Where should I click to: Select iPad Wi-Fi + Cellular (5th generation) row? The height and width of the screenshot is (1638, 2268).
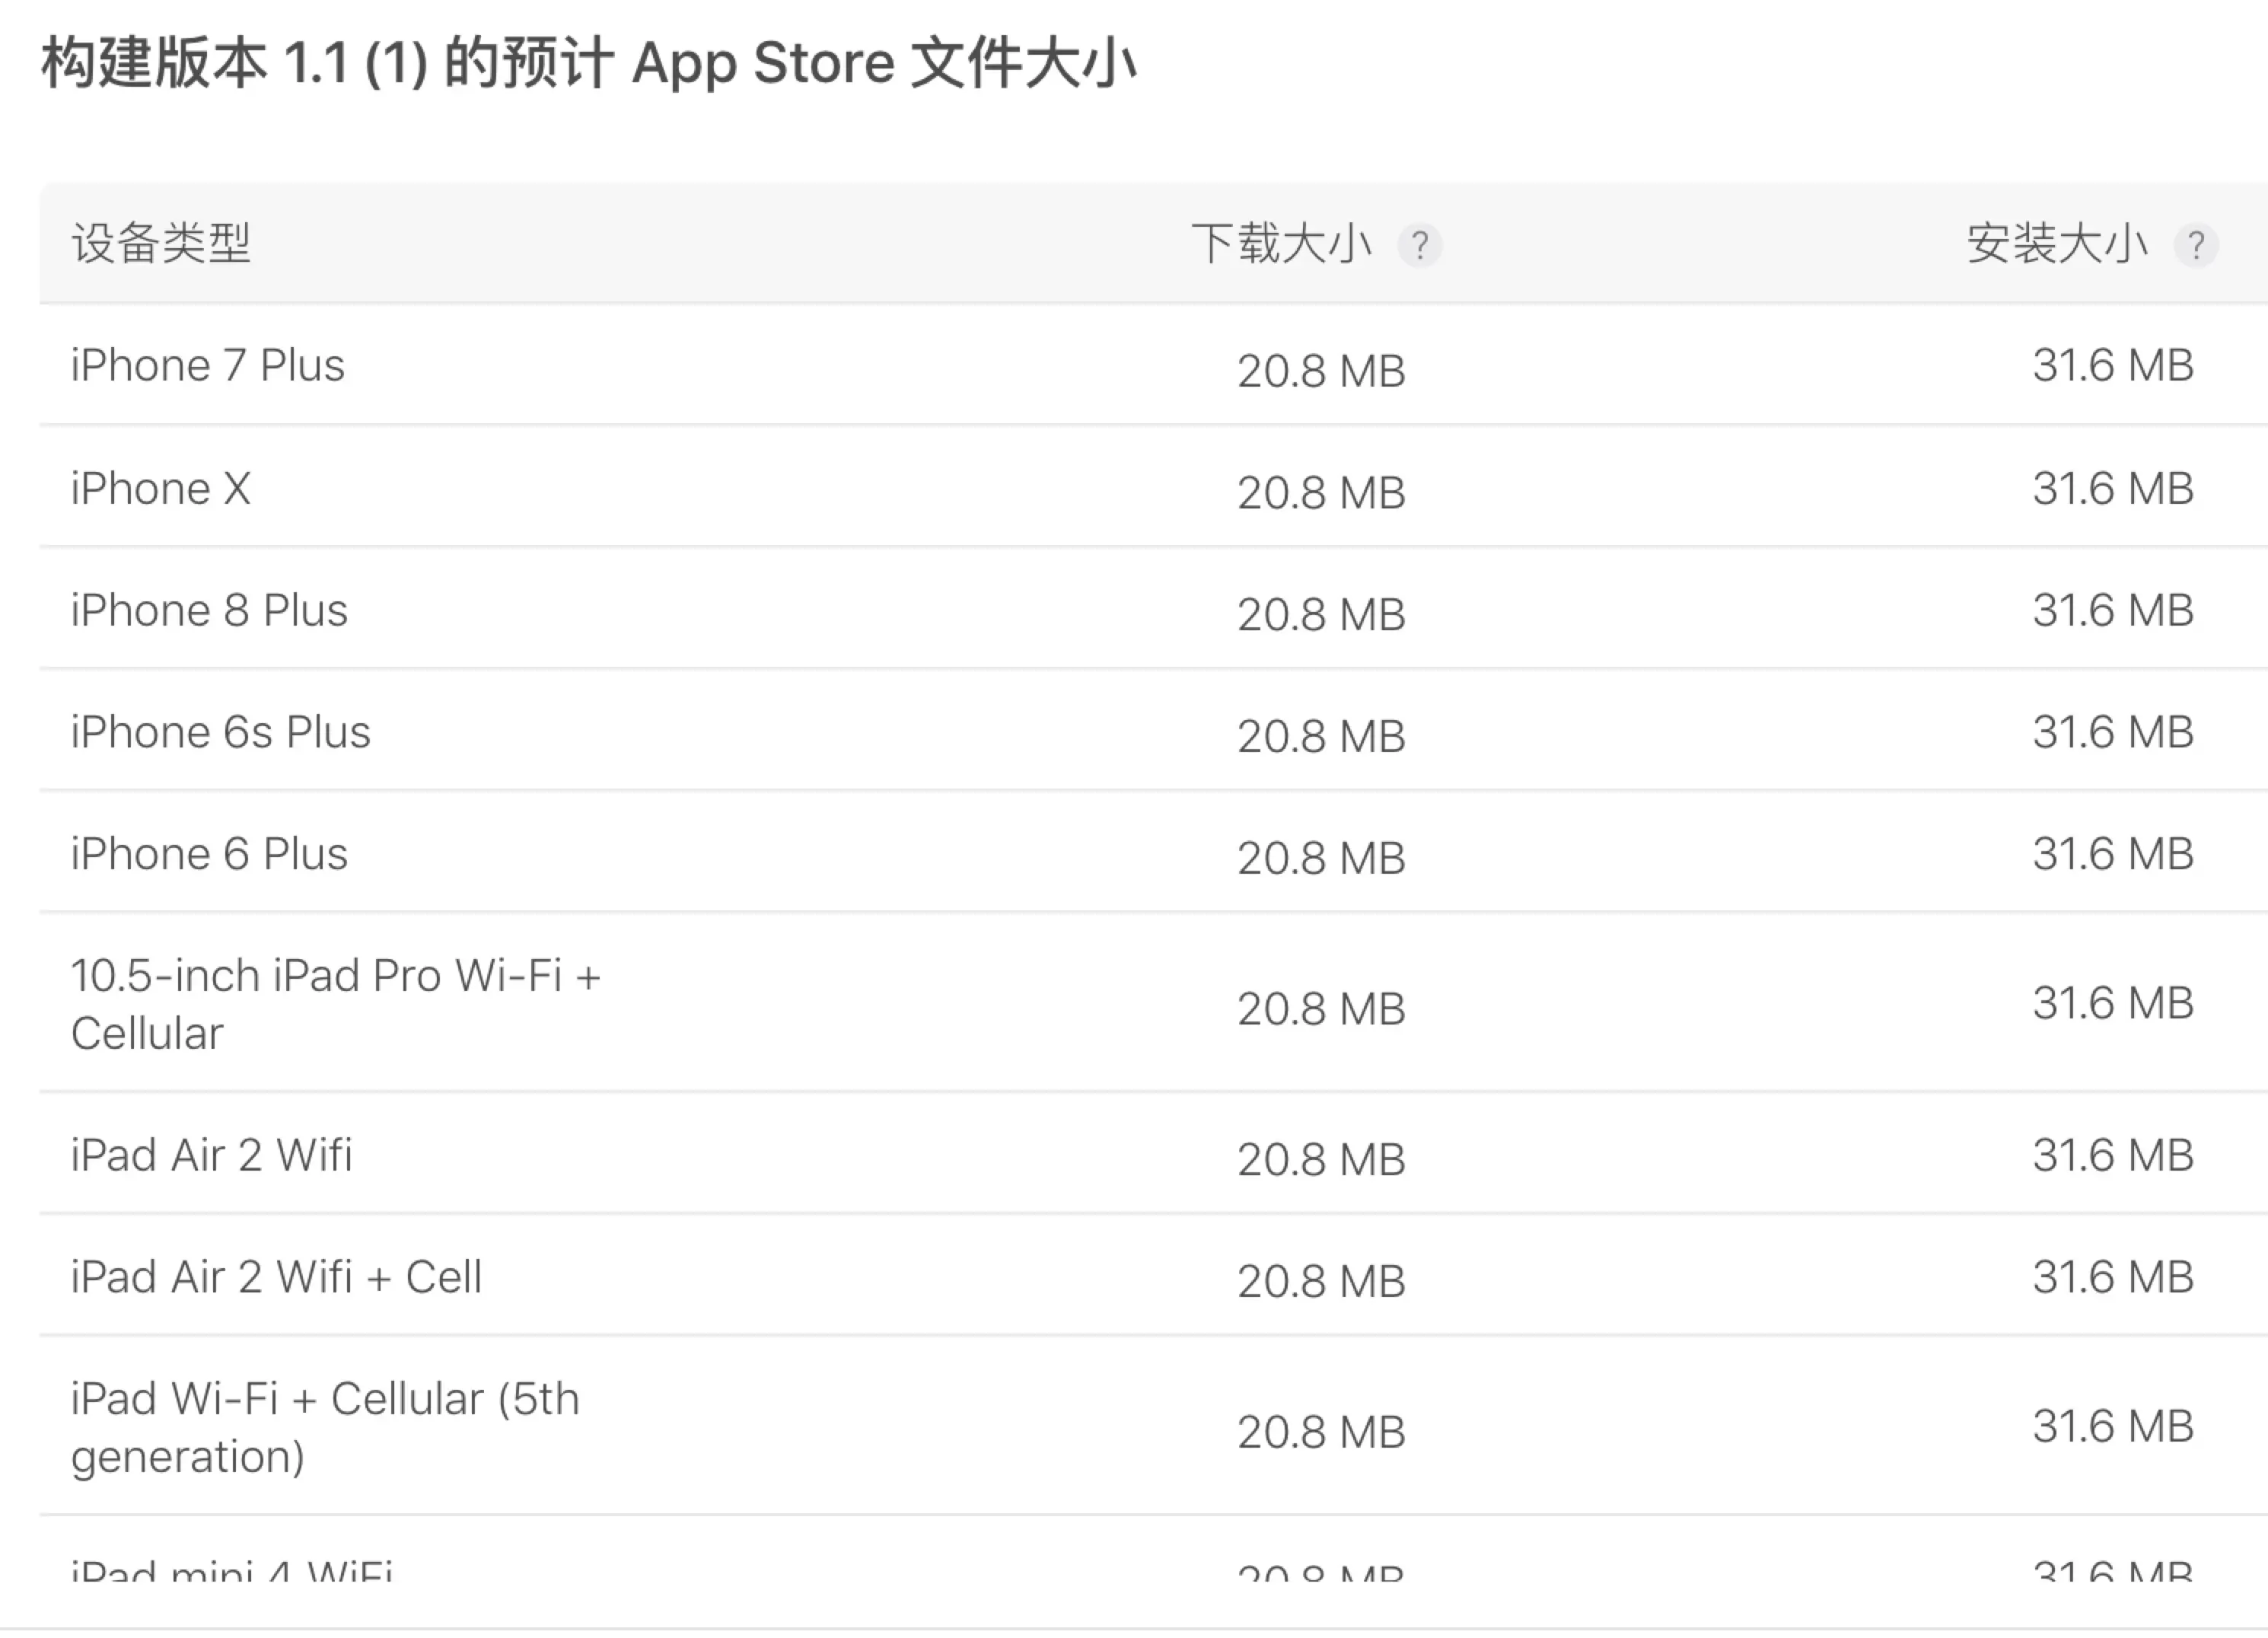point(325,1427)
